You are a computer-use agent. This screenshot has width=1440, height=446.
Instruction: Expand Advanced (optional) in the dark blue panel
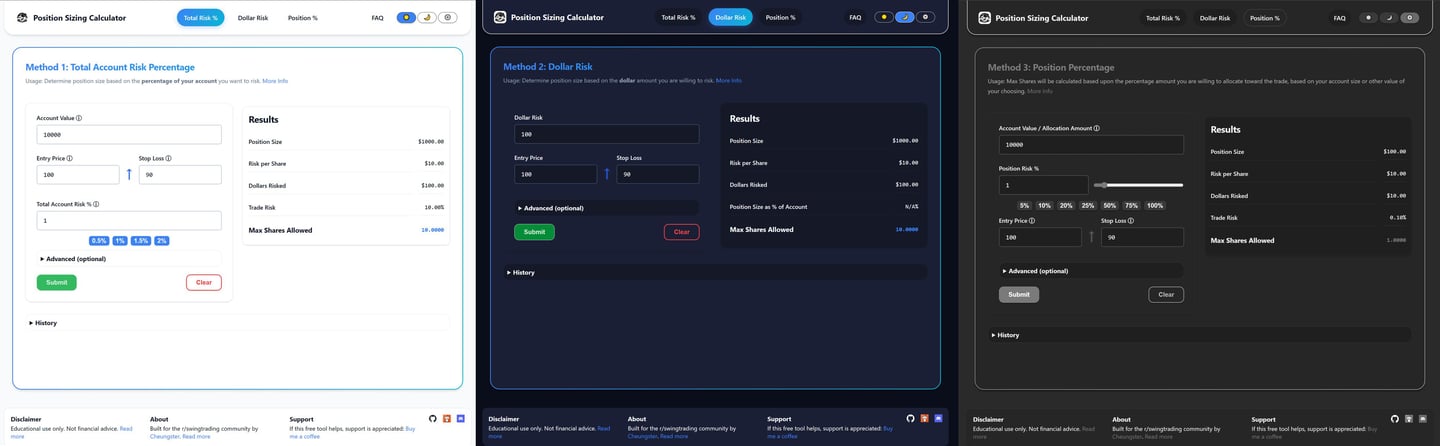click(607, 208)
